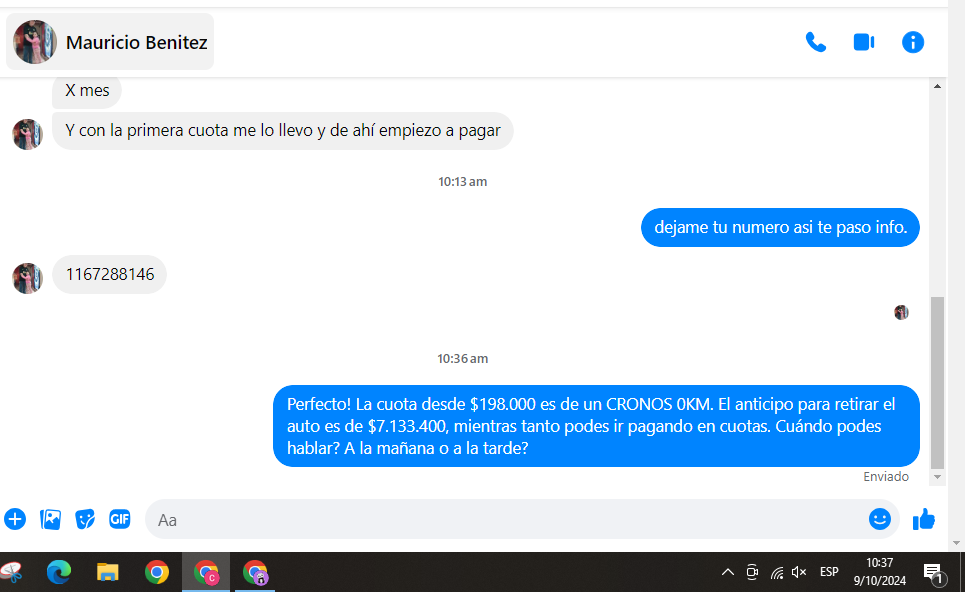Click the muted volume speaker icon
Image resolution: width=965 pixels, height=592 pixels.
[x=799, y=572]
